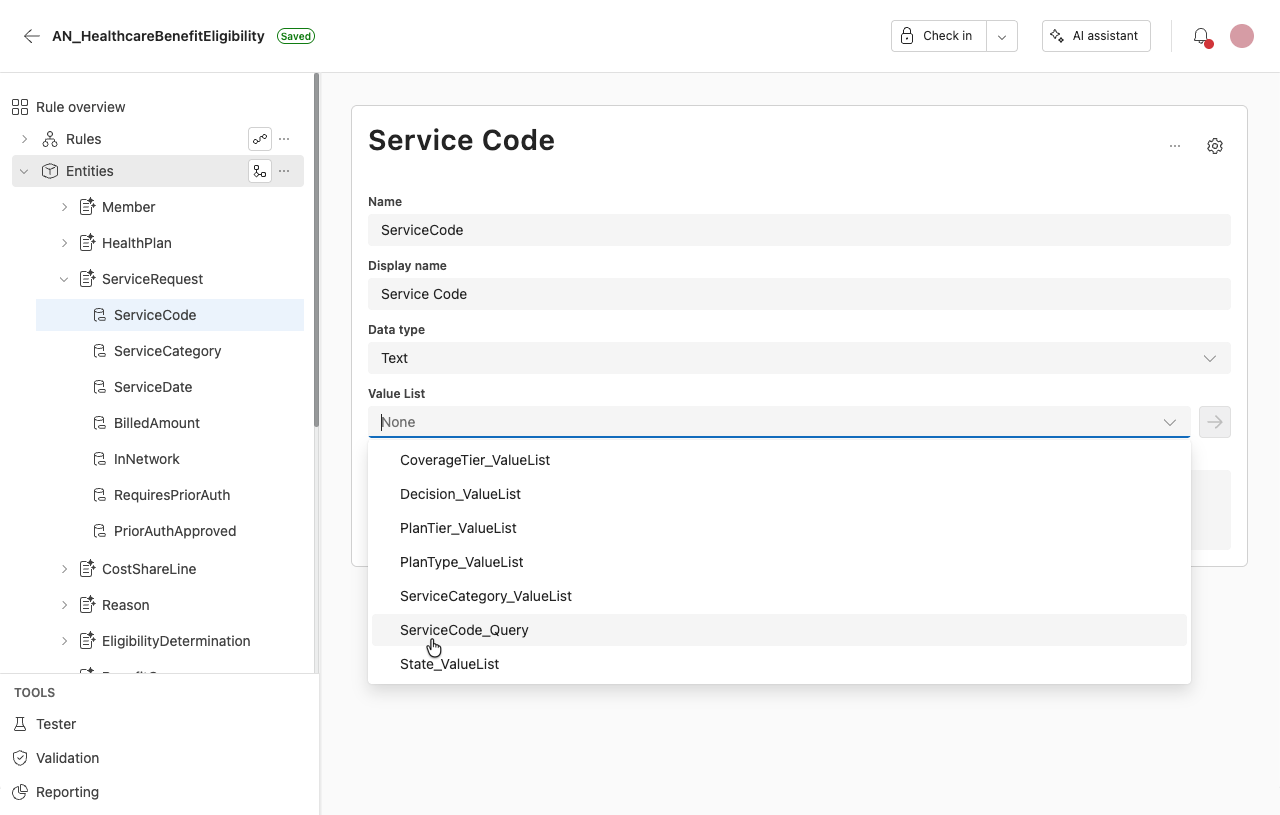The width and height of the screenshot is (1280, 815).
Task: Click the Rules diagram view icon
Action: (x=260, y=139)
